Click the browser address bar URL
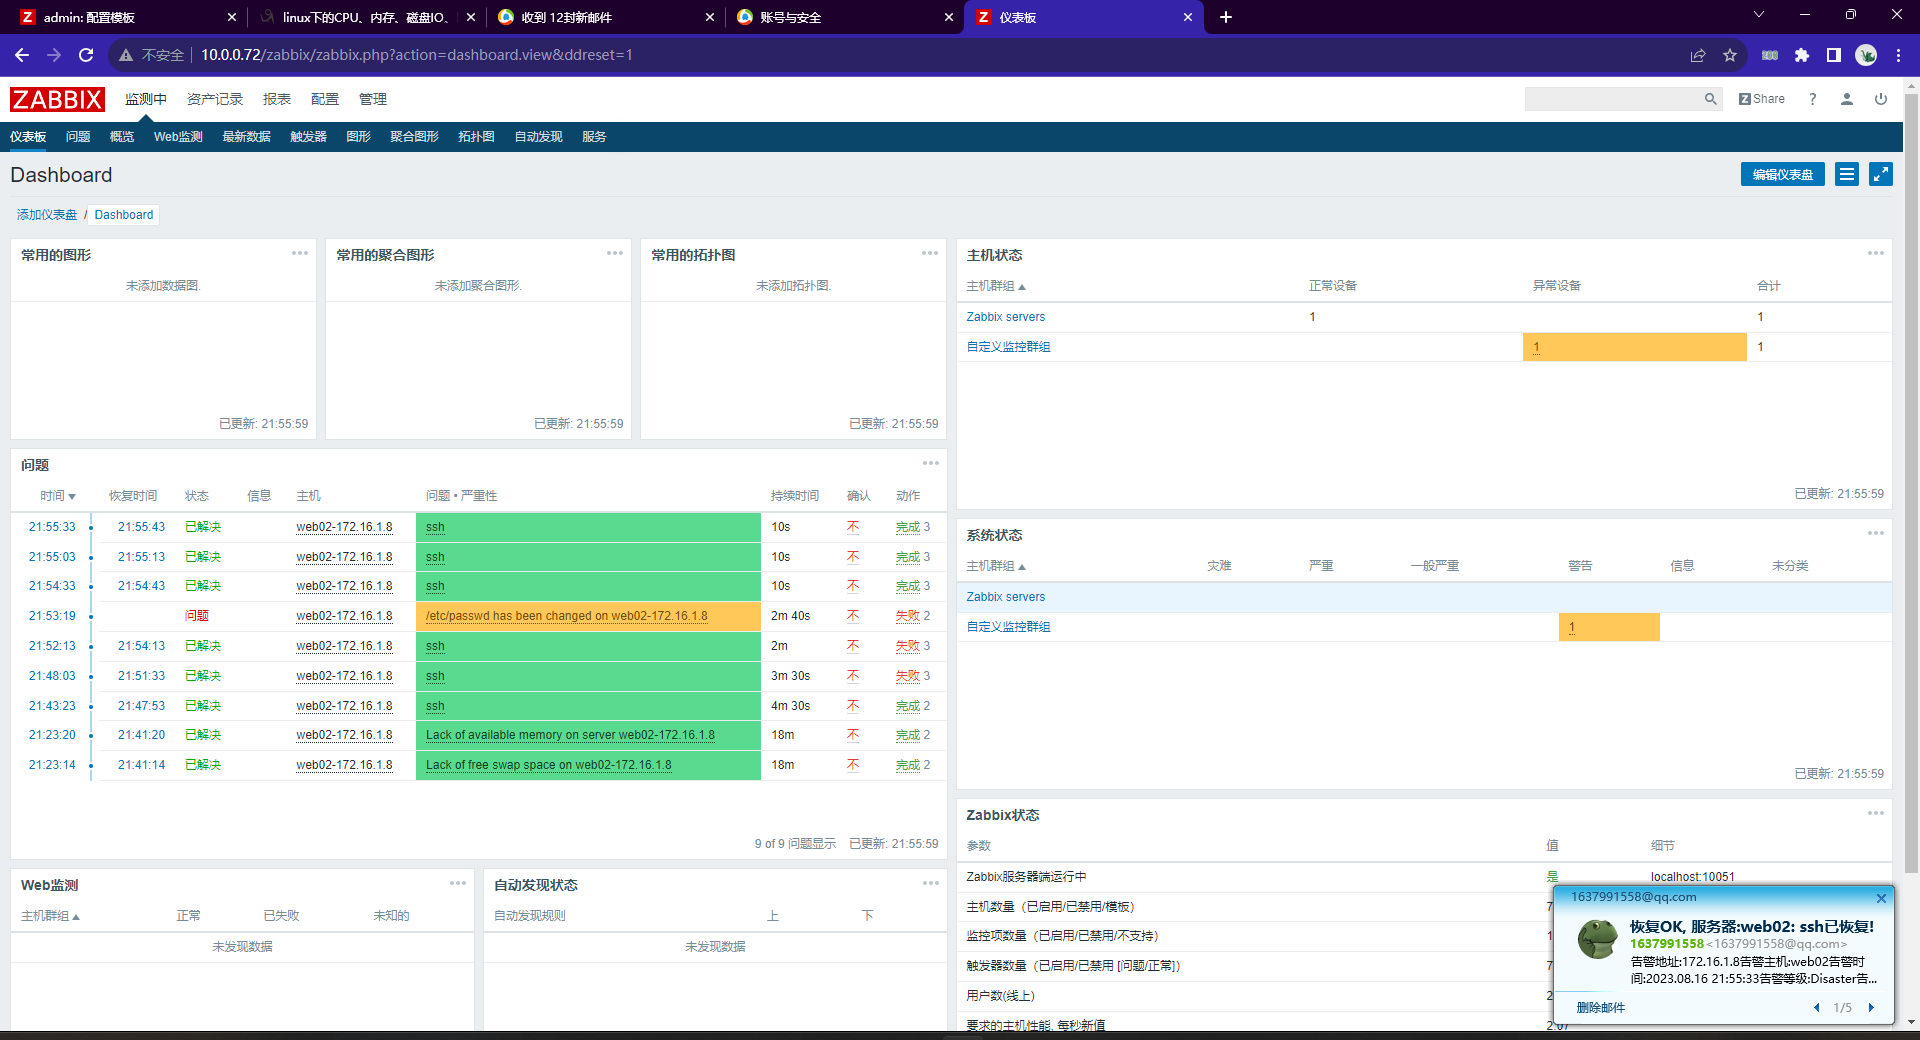1920x1040 pixels. tap(416, 55)
